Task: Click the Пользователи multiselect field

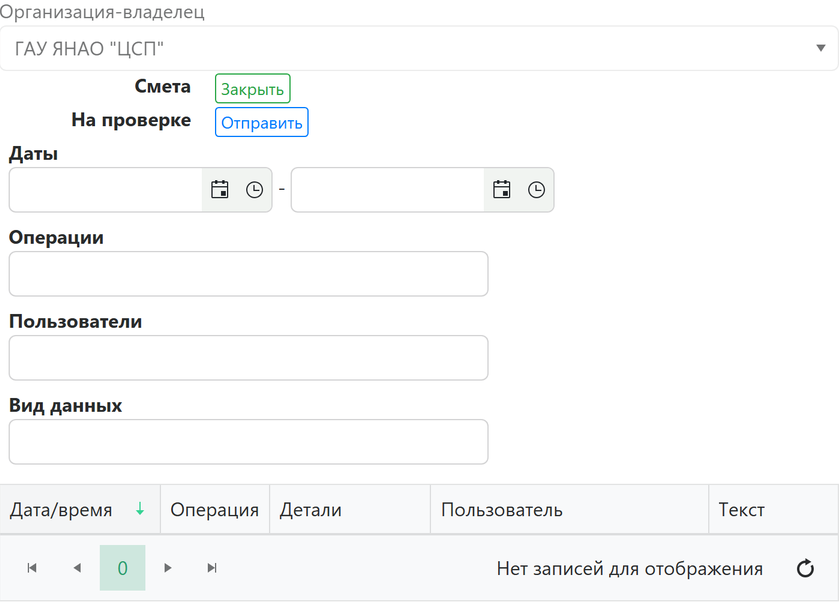Action: tap(248, 358)
